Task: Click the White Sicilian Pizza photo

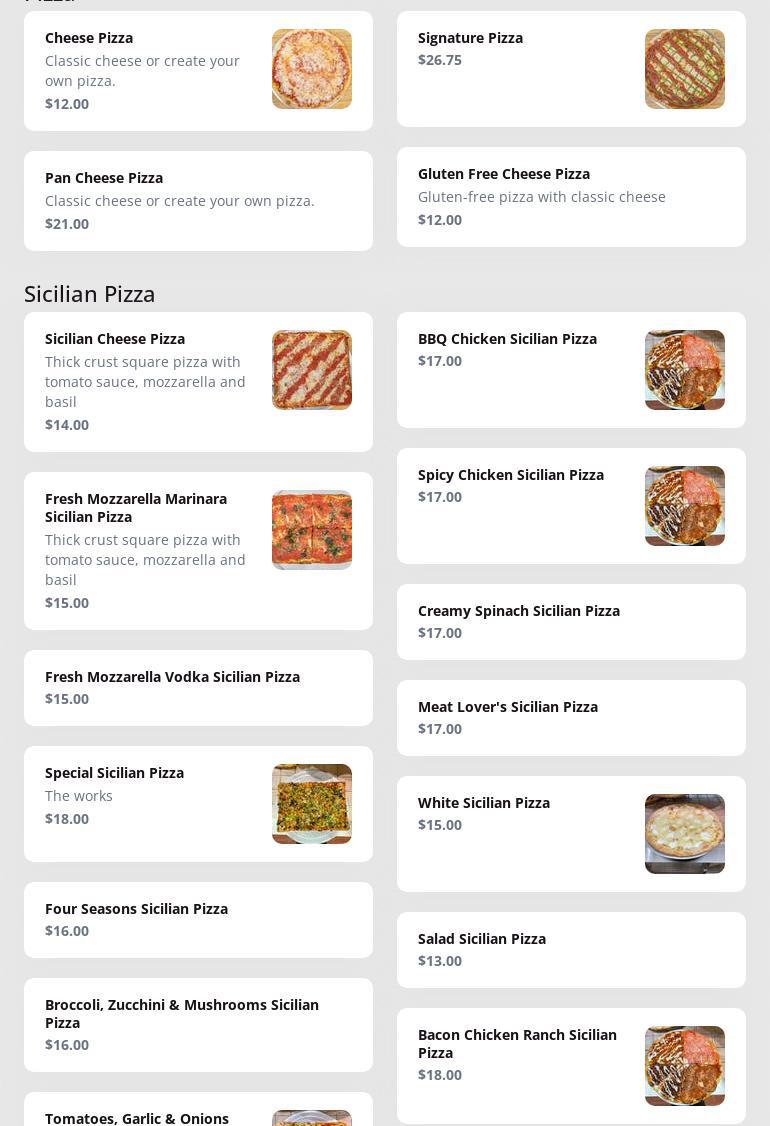Action: point(684,834)
